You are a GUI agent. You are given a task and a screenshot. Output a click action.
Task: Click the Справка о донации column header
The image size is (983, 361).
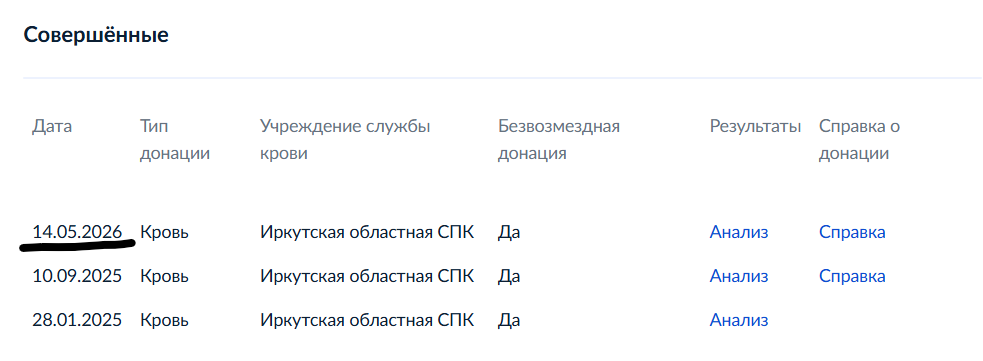tap(859, 140)
